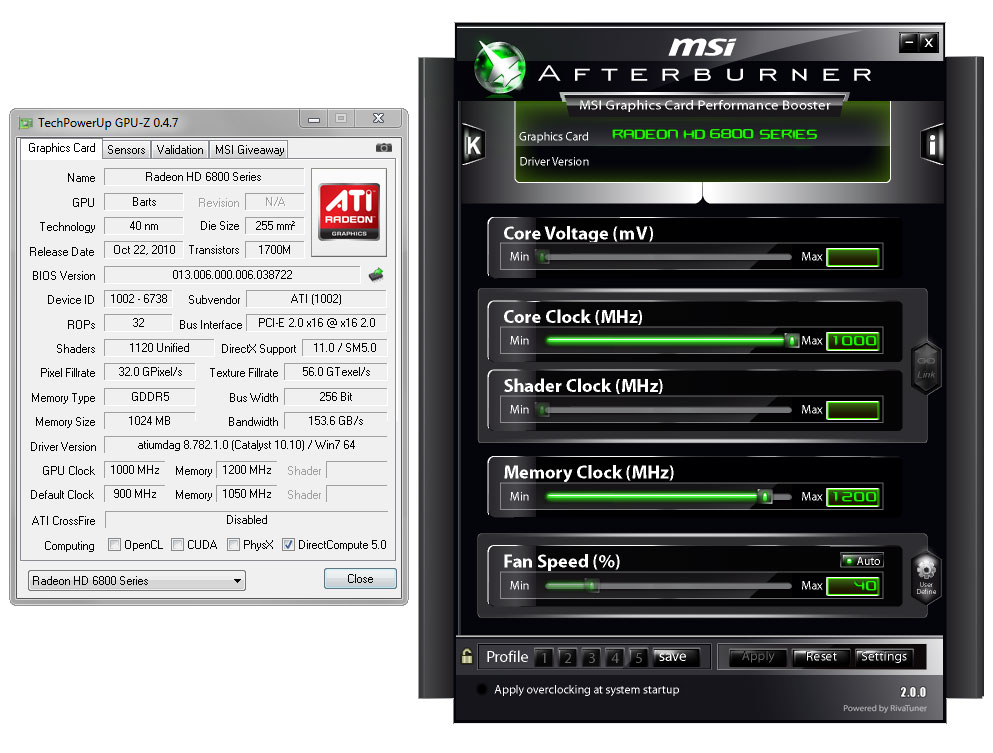Image resolution: width=993 pixels, height=753 pixels.
Task: Click the GPU-Z screenshot camera icon
Action: coord(384,148)
